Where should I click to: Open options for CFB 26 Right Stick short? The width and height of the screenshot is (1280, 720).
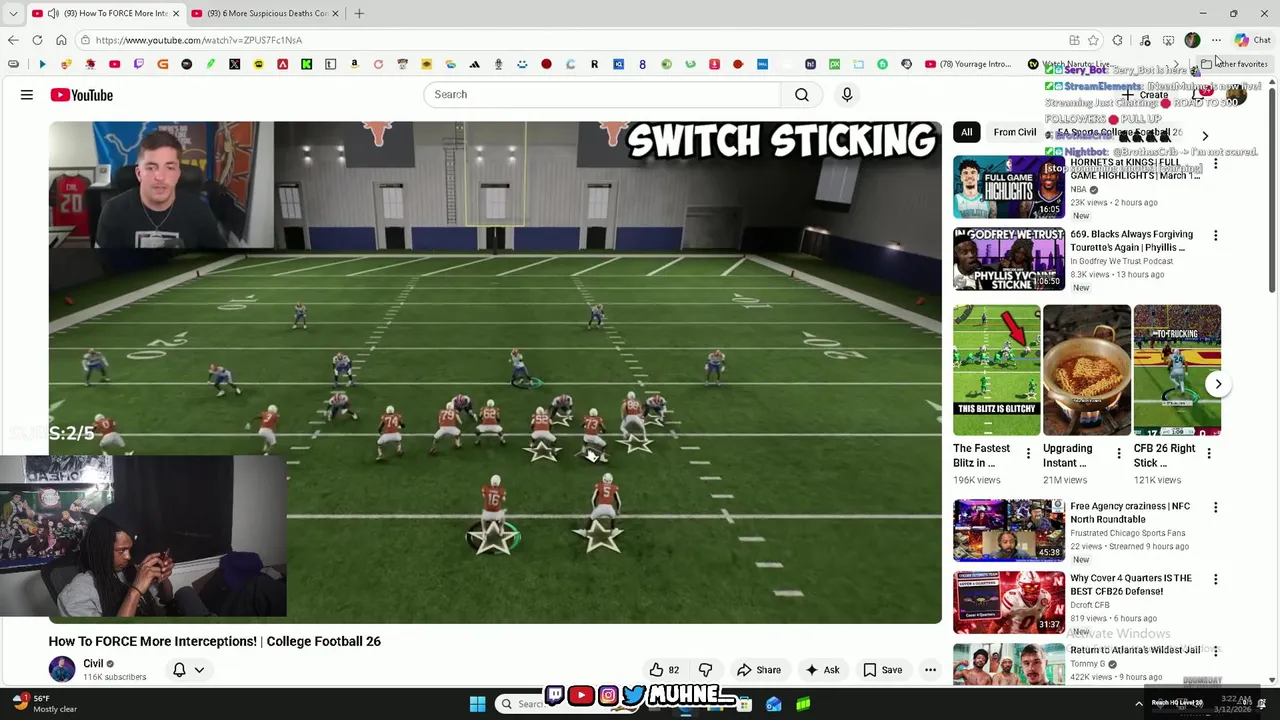click(1208, 454)
